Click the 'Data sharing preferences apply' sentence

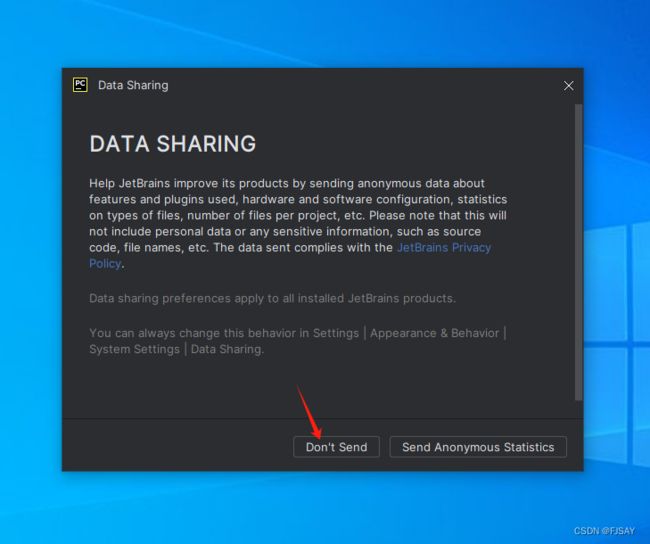272,299
